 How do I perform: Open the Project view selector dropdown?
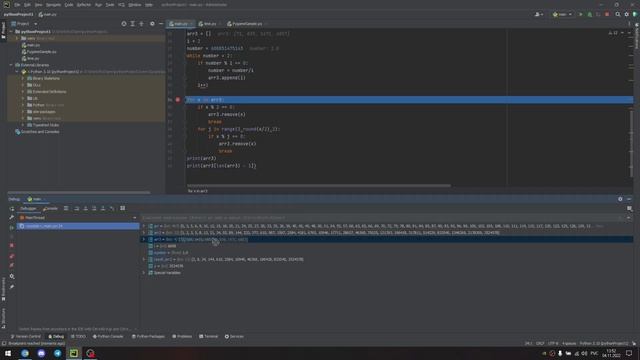24,24
